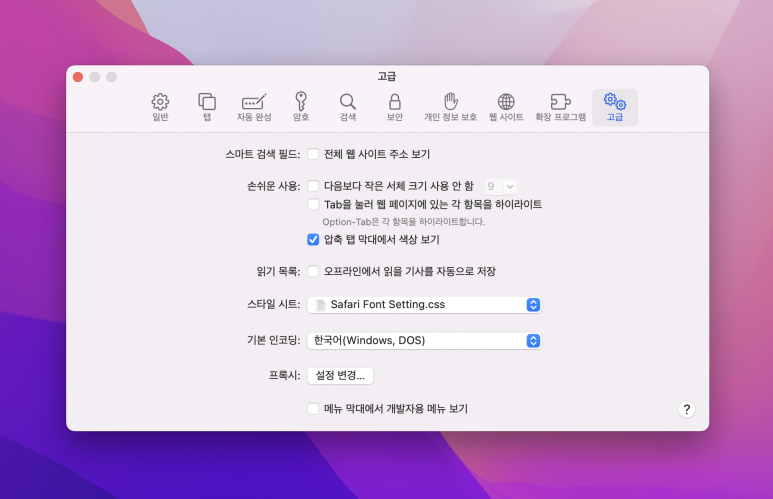Check Tab을 눌러 웹 페이지 항목 하이라이트
The image size is (773, 499).
(x=313, y=204)
